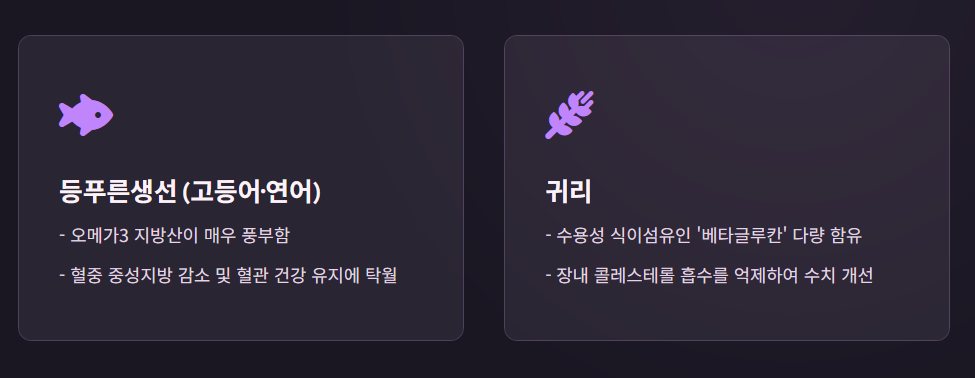
Task: Click the dark gap between the two cards
Action: tap(484, 187)
